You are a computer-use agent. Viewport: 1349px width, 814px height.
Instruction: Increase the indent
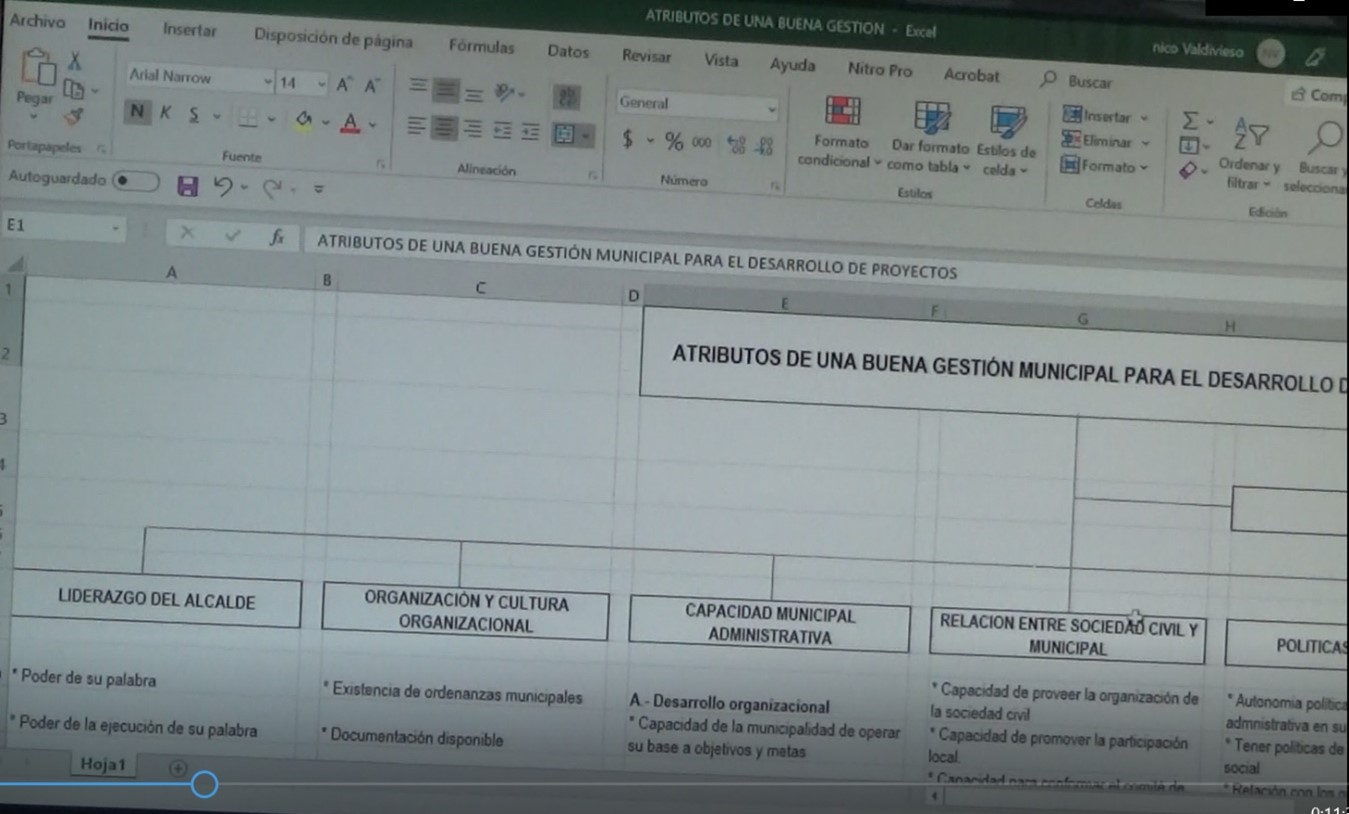coord(530,132)
